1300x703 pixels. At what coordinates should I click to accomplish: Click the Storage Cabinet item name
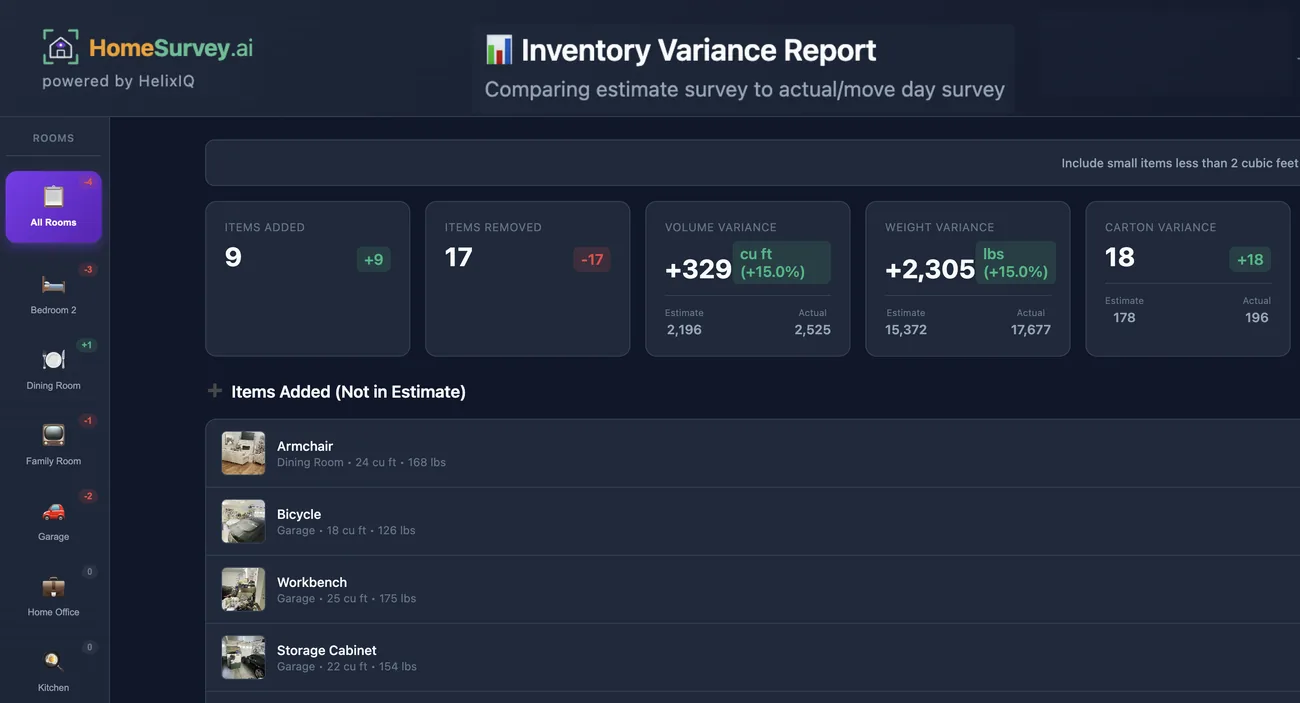point(327,650)
